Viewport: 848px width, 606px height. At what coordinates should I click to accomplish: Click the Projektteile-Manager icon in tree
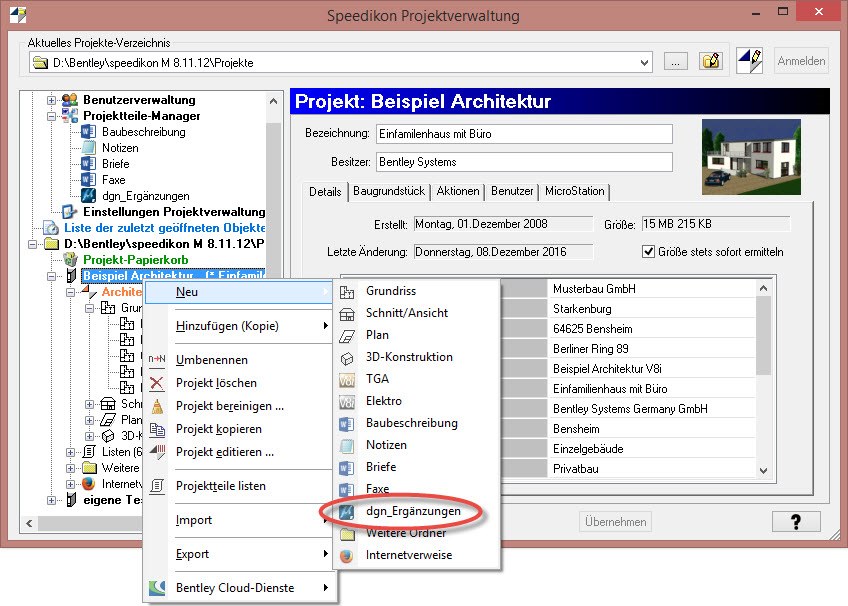pos(70,116)
